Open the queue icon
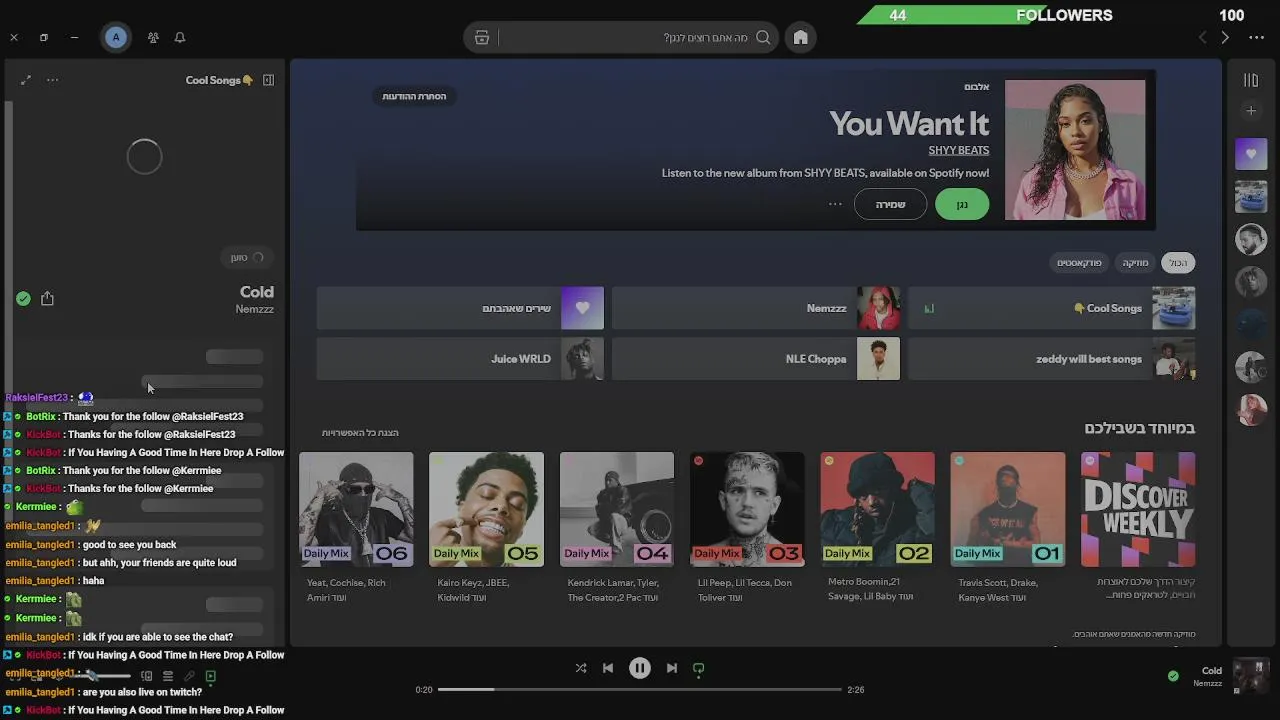This screenshot has width=1280, height=720. pyautogui.click(x=168, y=676)
